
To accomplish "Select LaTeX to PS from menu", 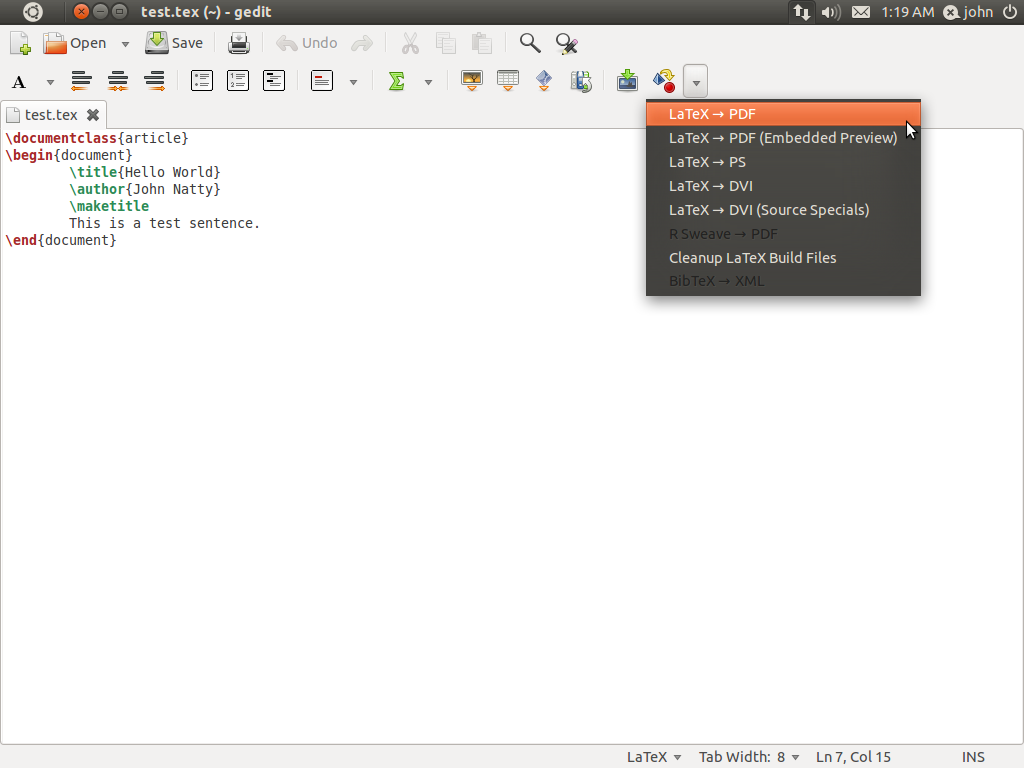I will (x=707, y=161).
